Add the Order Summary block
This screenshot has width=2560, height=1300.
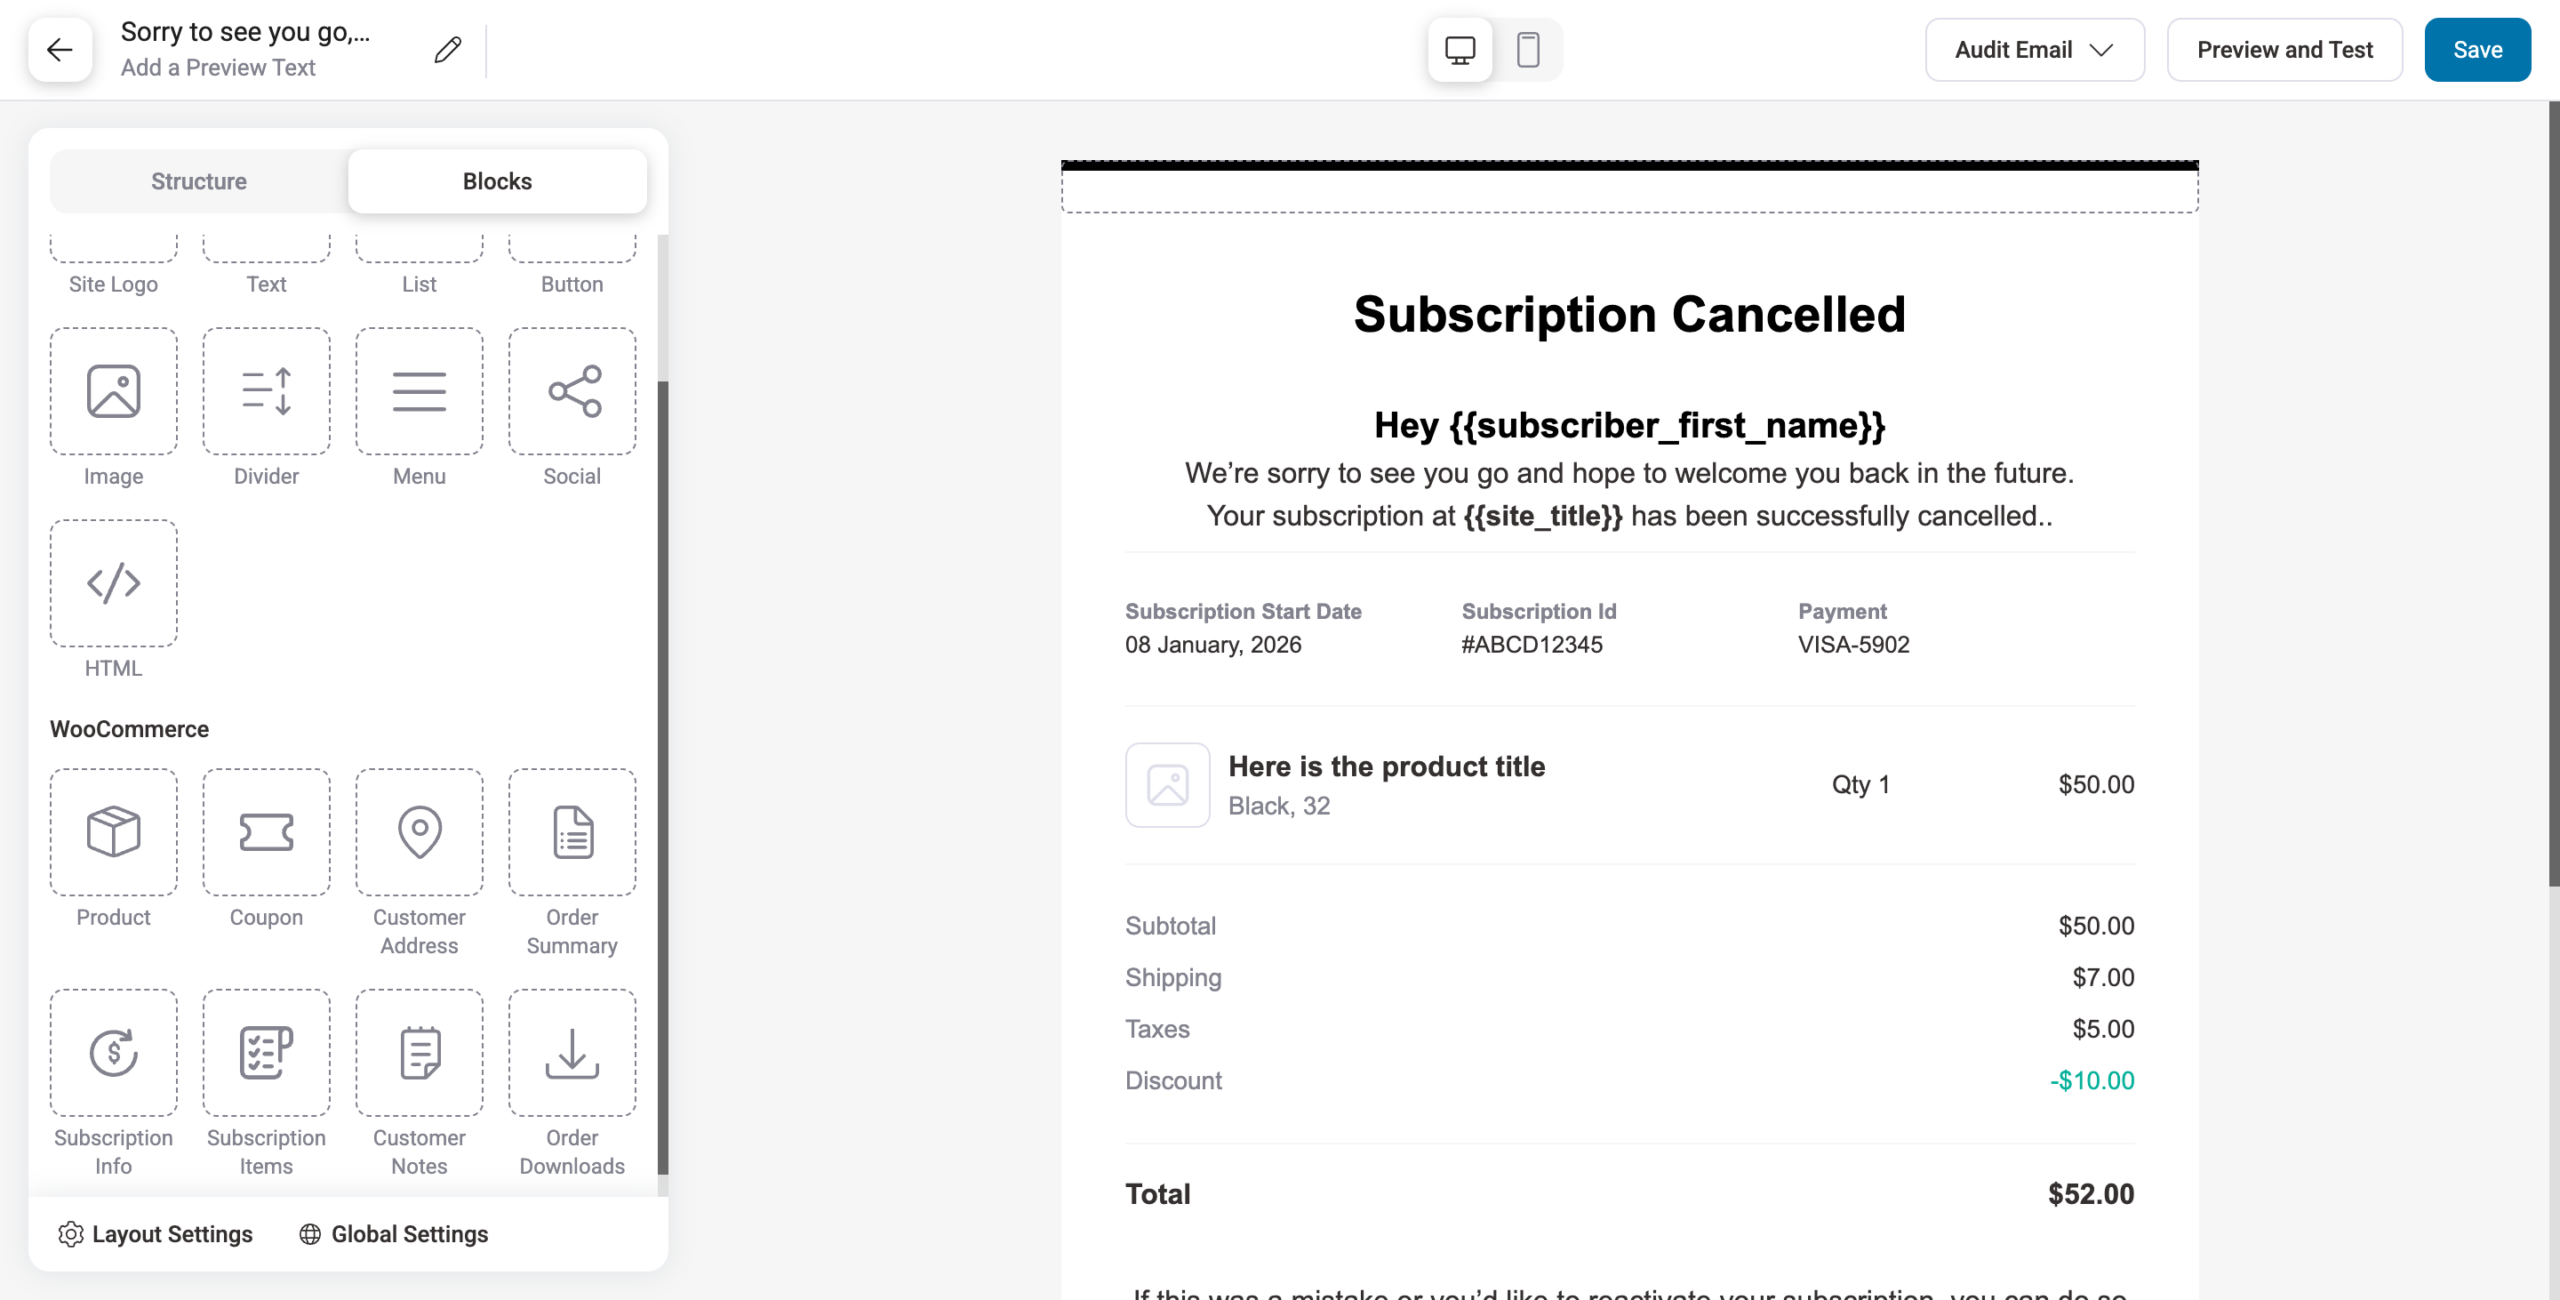tap(571, 831)
